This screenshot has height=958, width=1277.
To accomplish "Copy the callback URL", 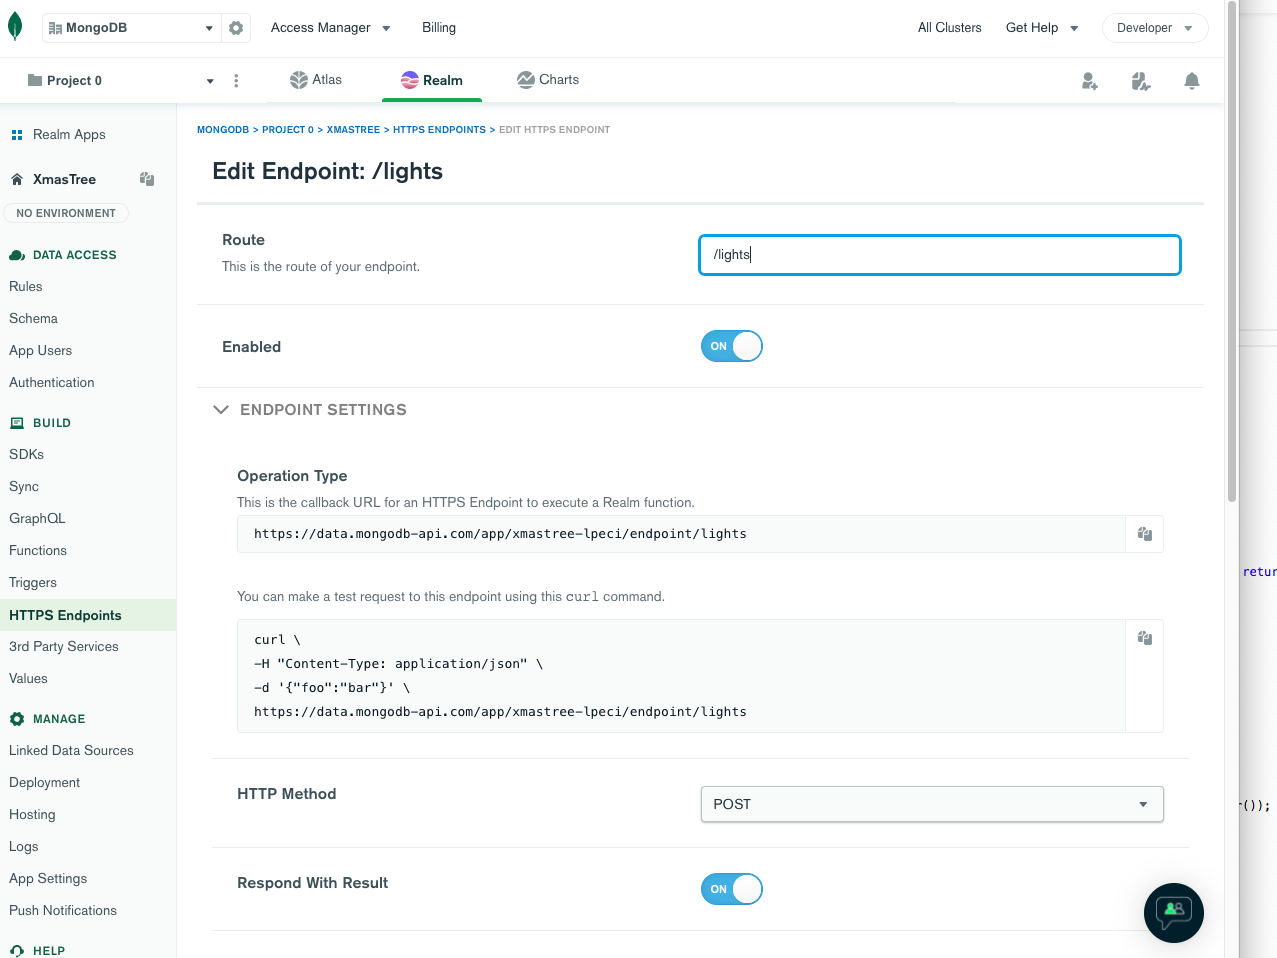I will pyautogui.click(x=1145, y=534).
